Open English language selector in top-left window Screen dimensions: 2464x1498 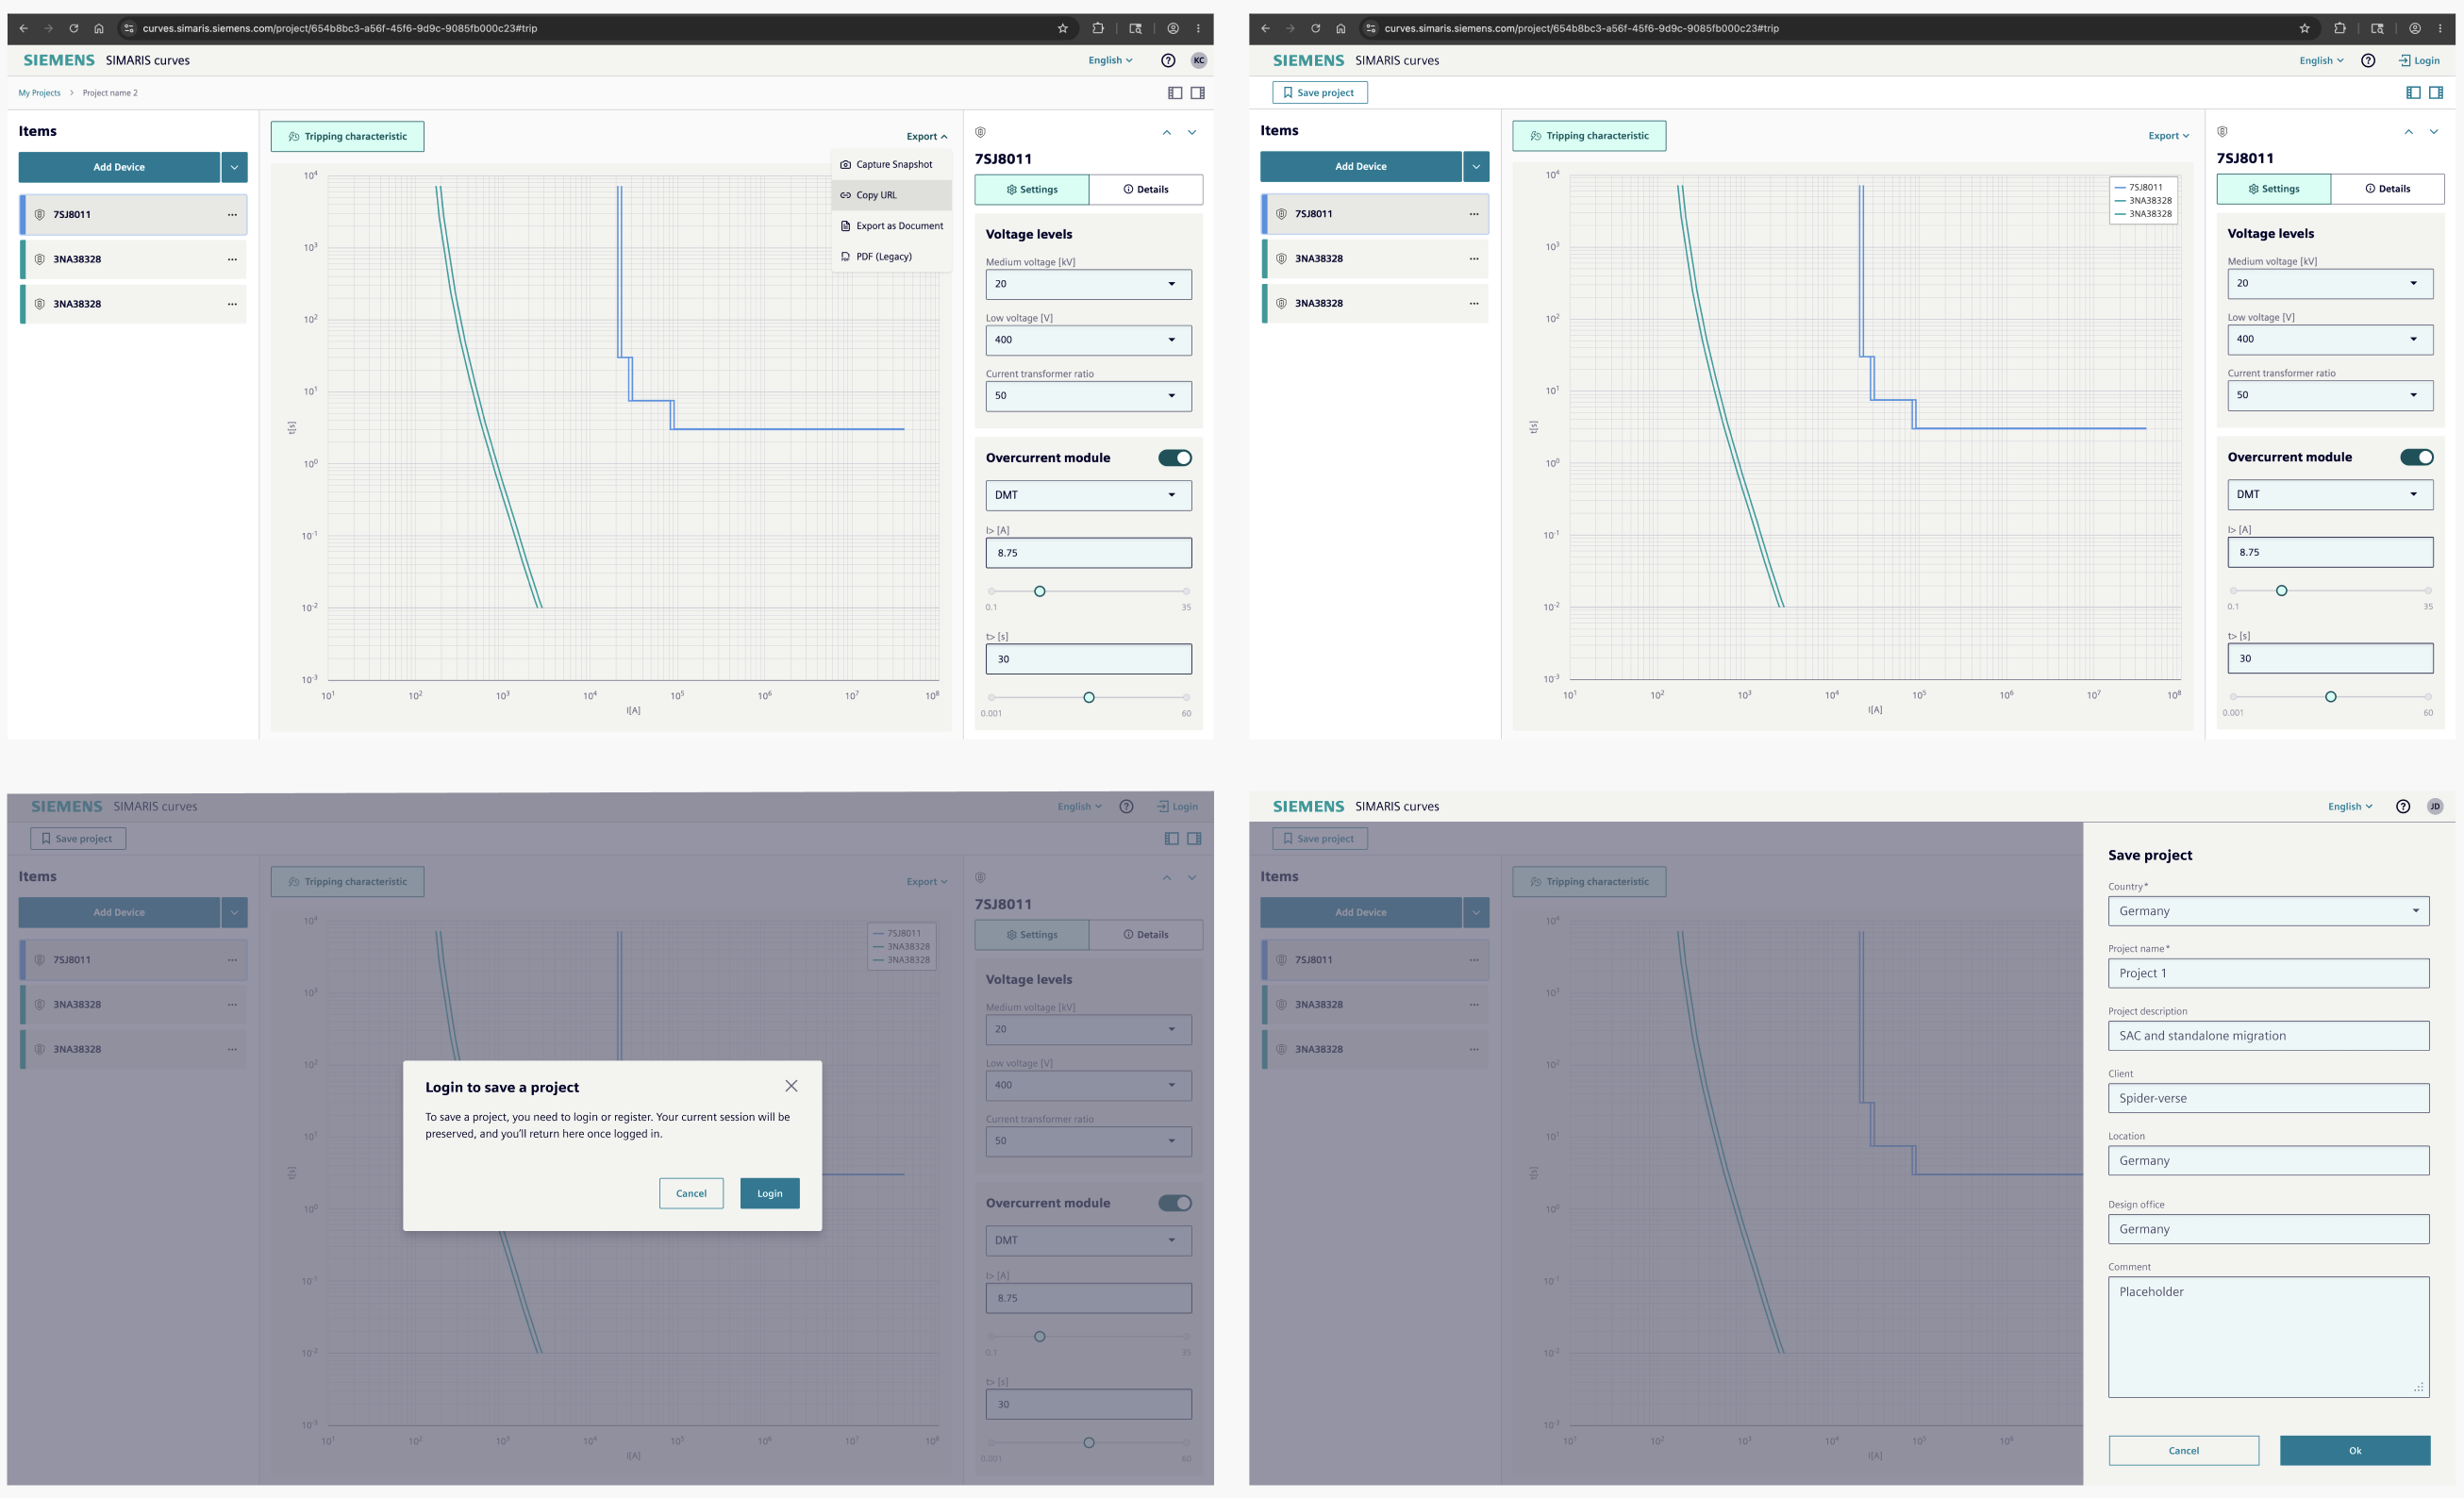click(x=1110, y=60)
